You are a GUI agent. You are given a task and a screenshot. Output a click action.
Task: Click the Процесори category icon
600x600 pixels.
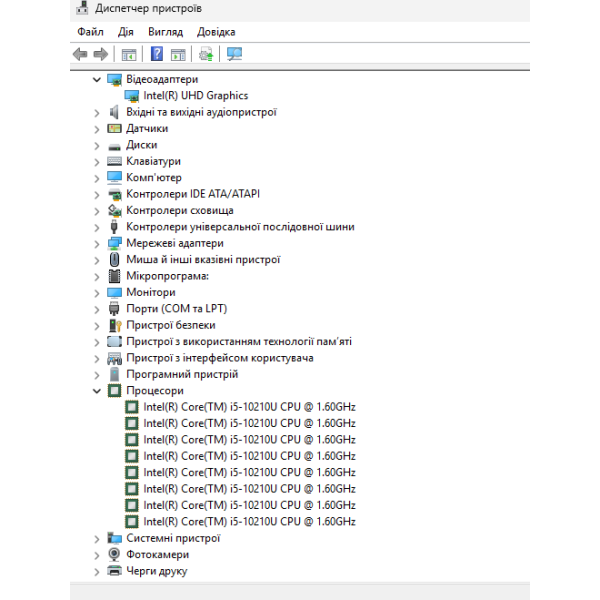point(114,391)
